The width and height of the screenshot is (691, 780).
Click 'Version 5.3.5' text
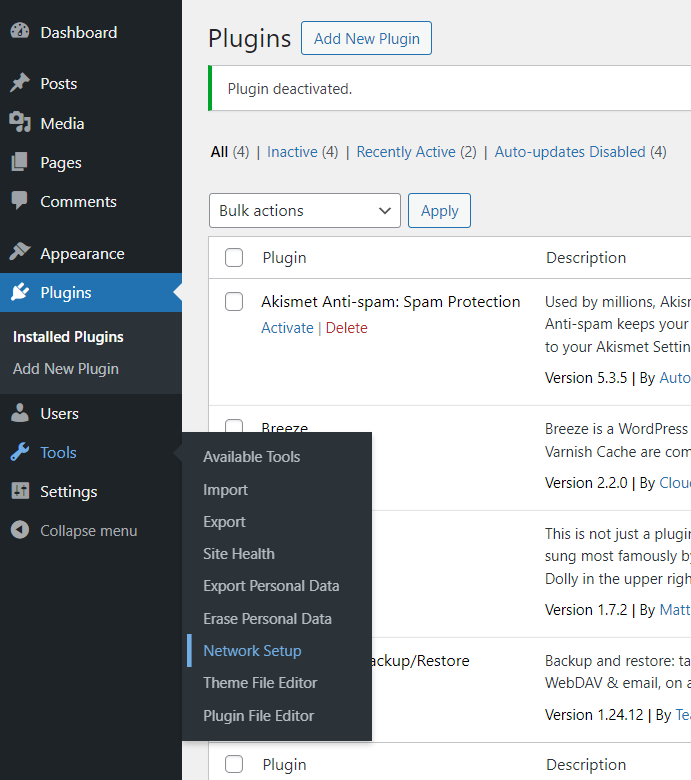point(586,378)
